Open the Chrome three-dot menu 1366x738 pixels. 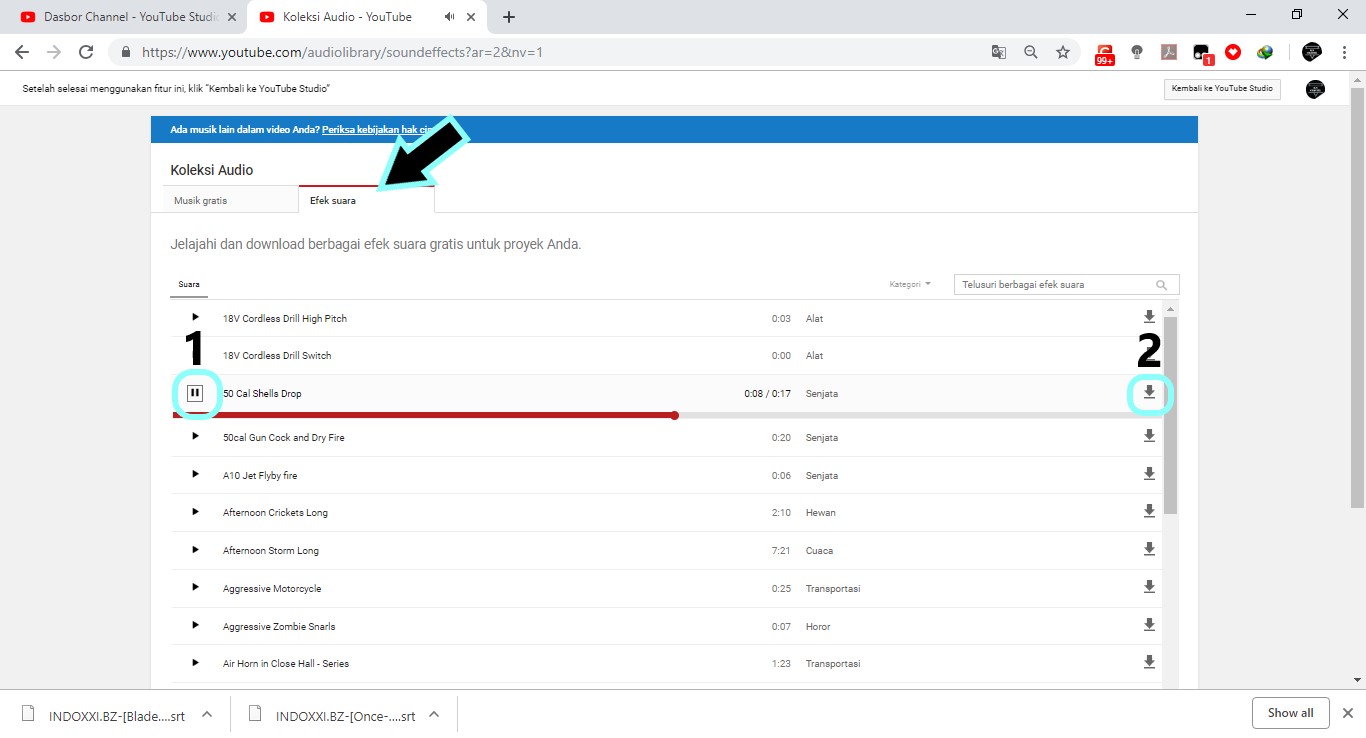click(1345, 52)
